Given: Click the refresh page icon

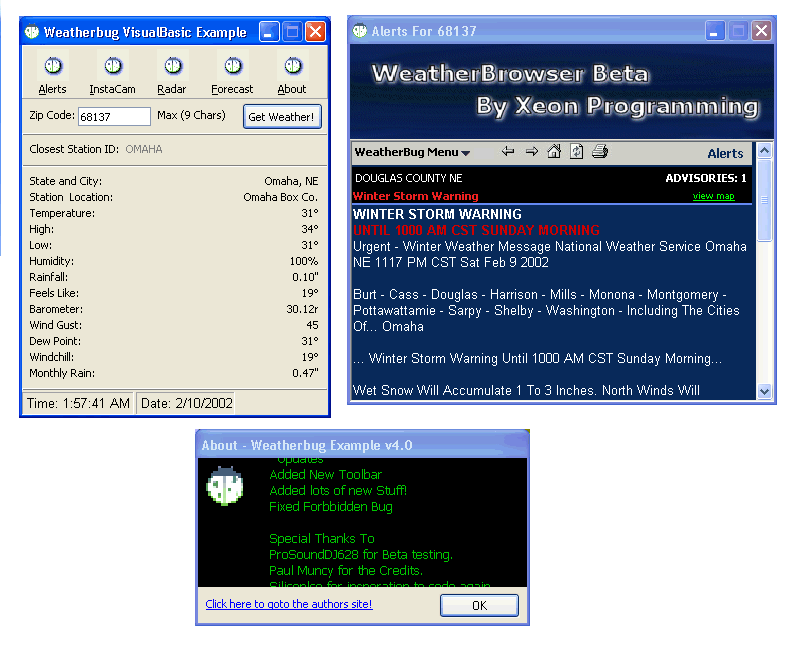Looking at the screenshot, I should (x=577, y=151).
